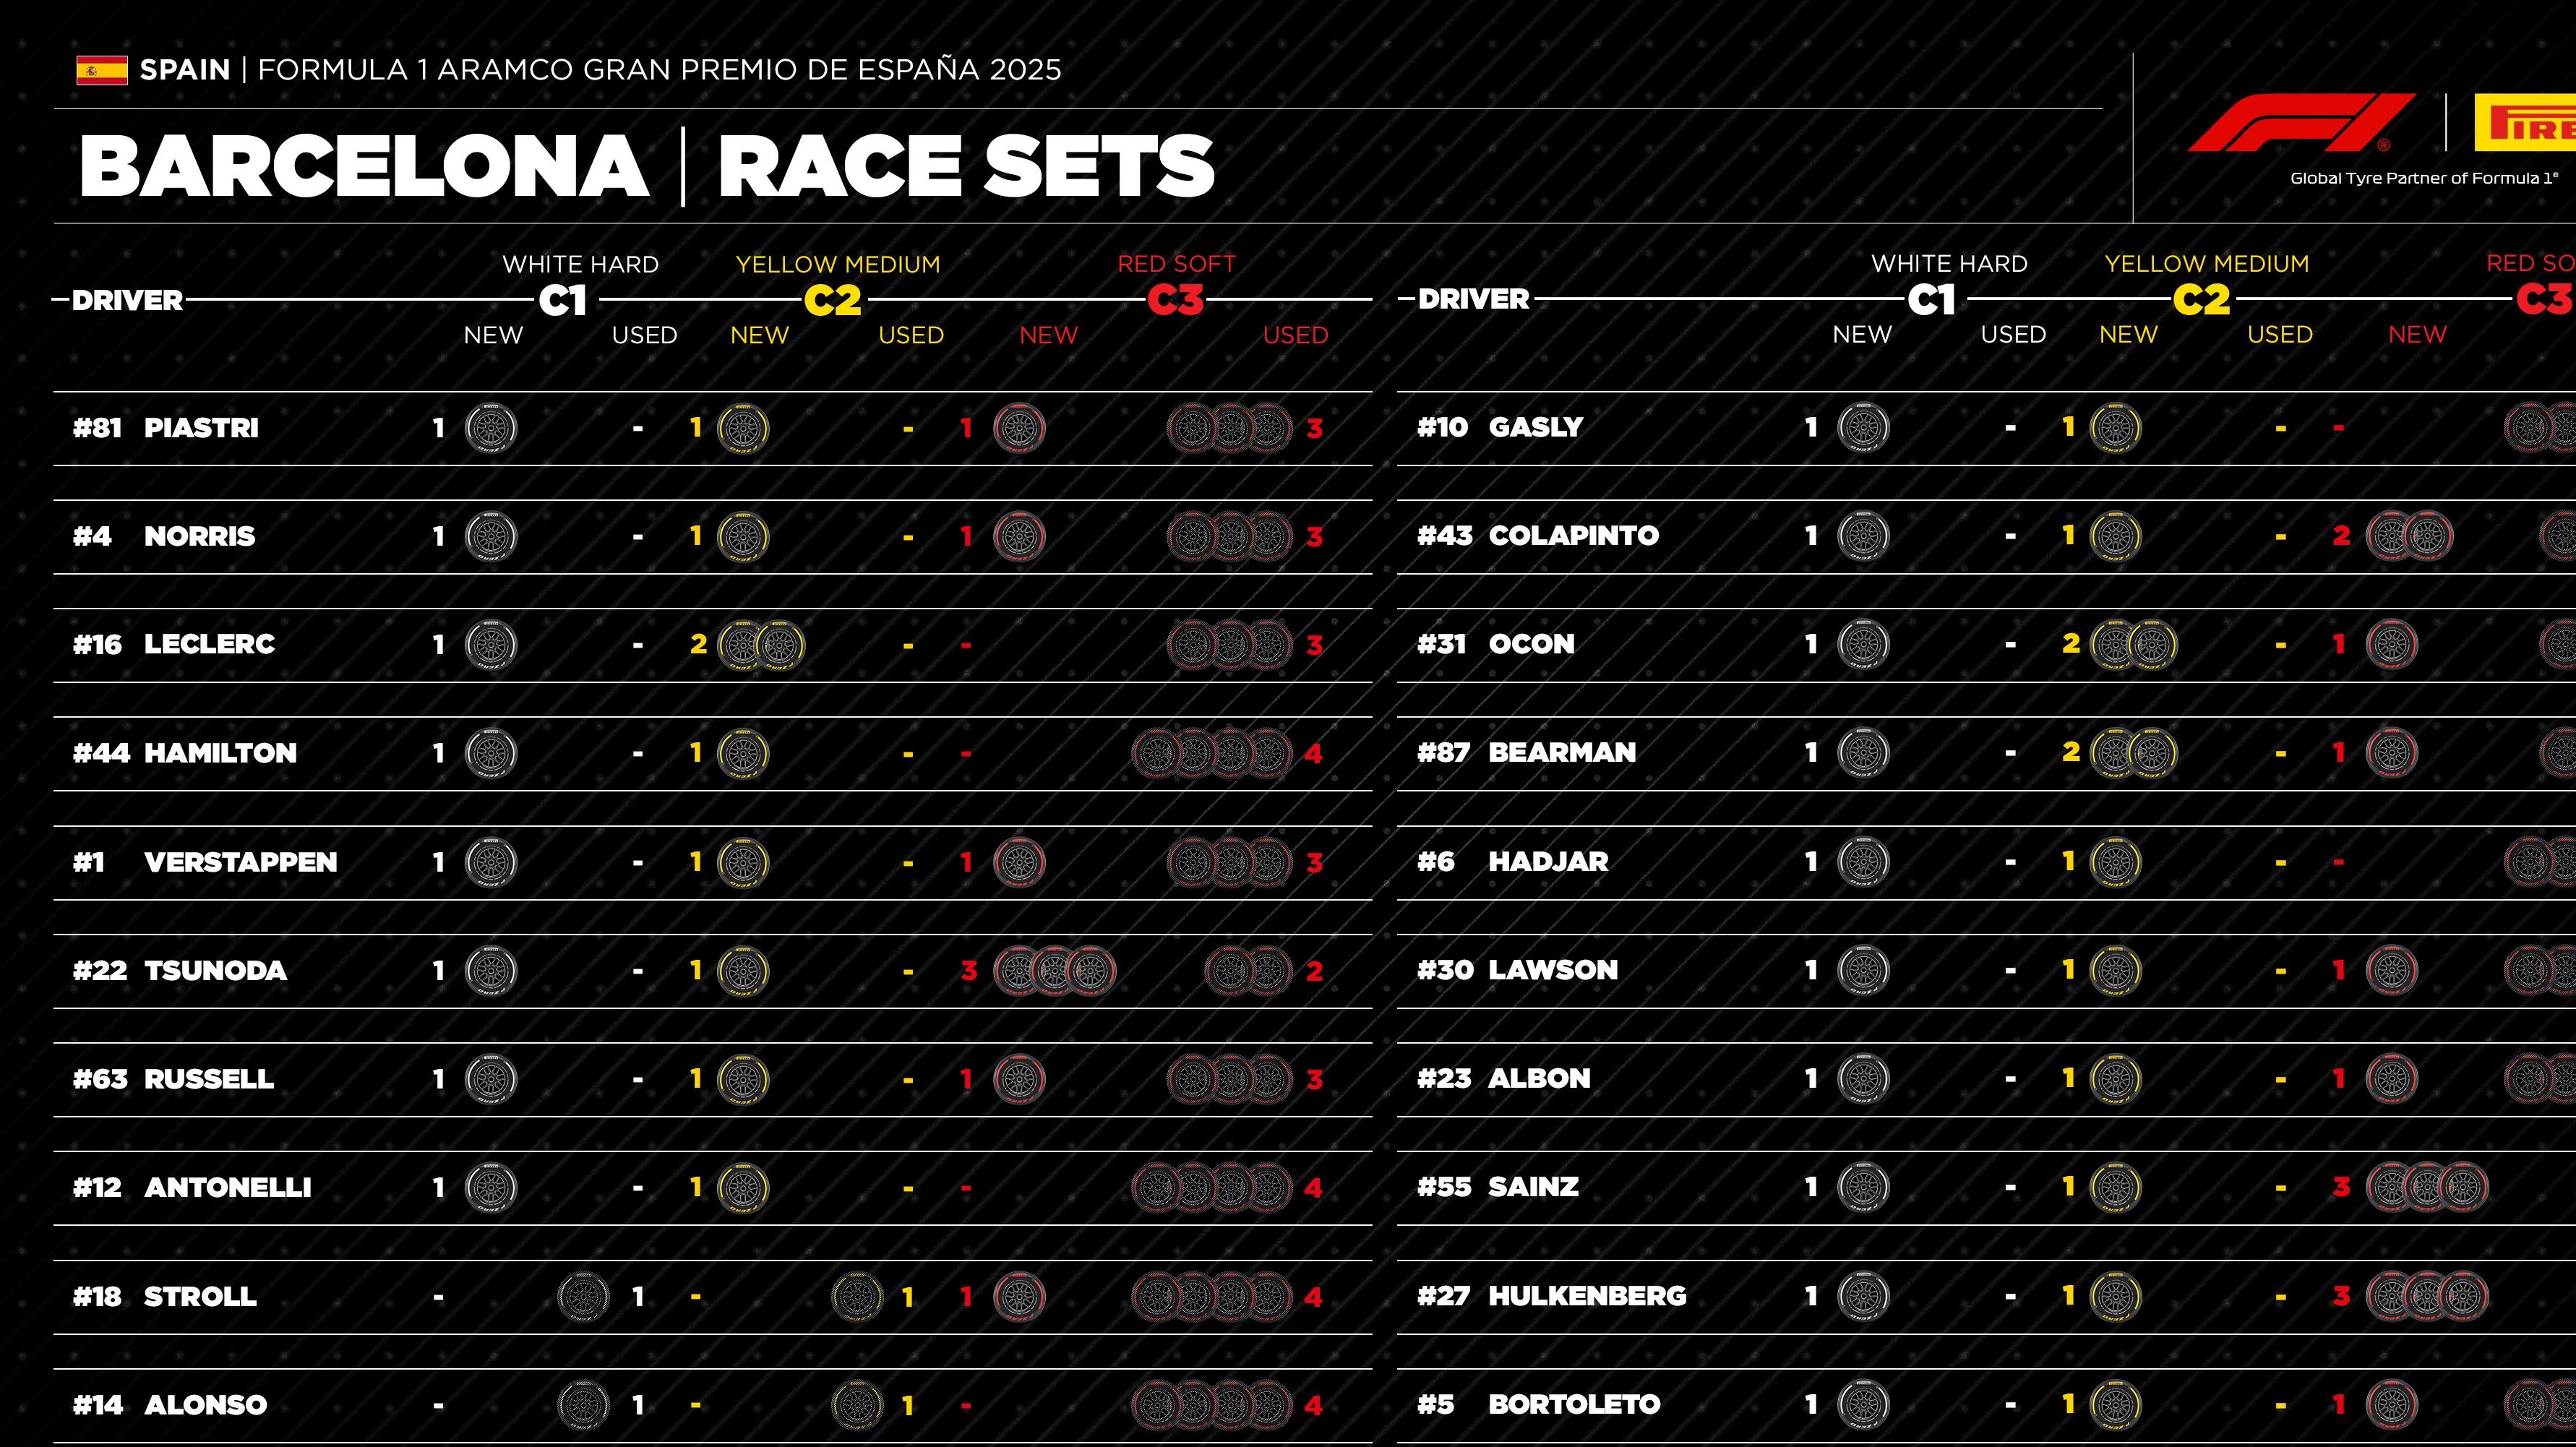Click the Spain flag icon
Viewport: 2576px width, 1447px height.
102,70
